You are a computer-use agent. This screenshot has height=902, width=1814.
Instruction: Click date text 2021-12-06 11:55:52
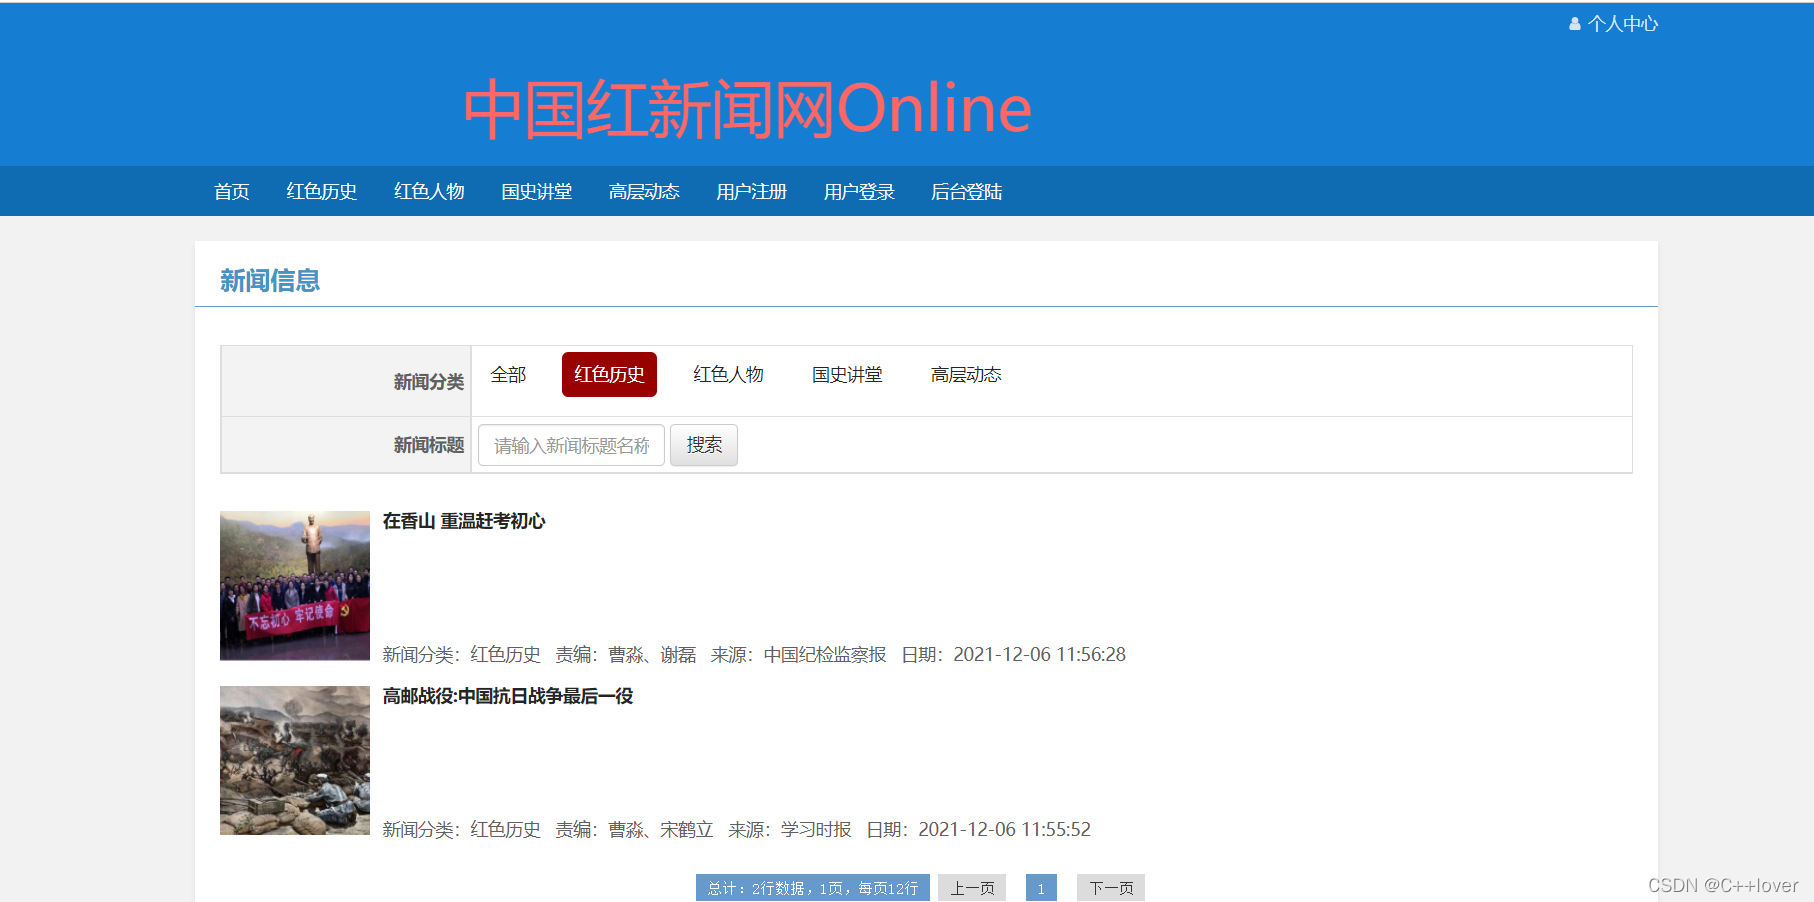[1004, 829]
